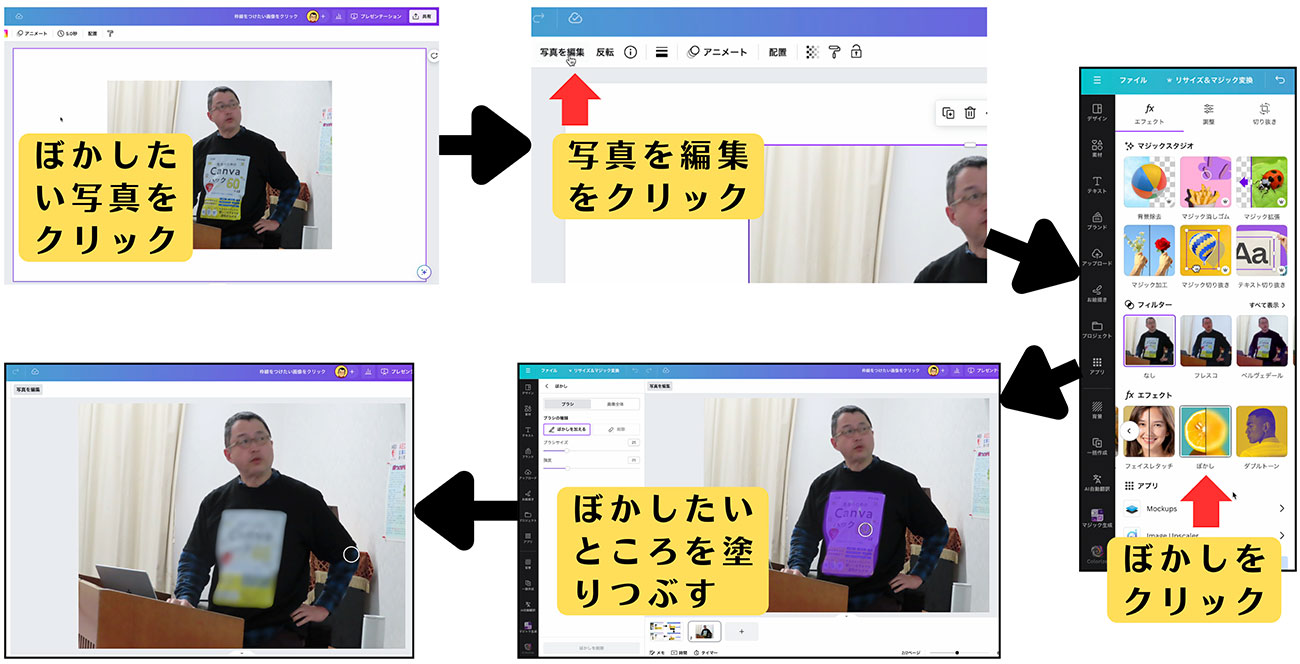Apply the フレスコ filter

click(1205, 341)
